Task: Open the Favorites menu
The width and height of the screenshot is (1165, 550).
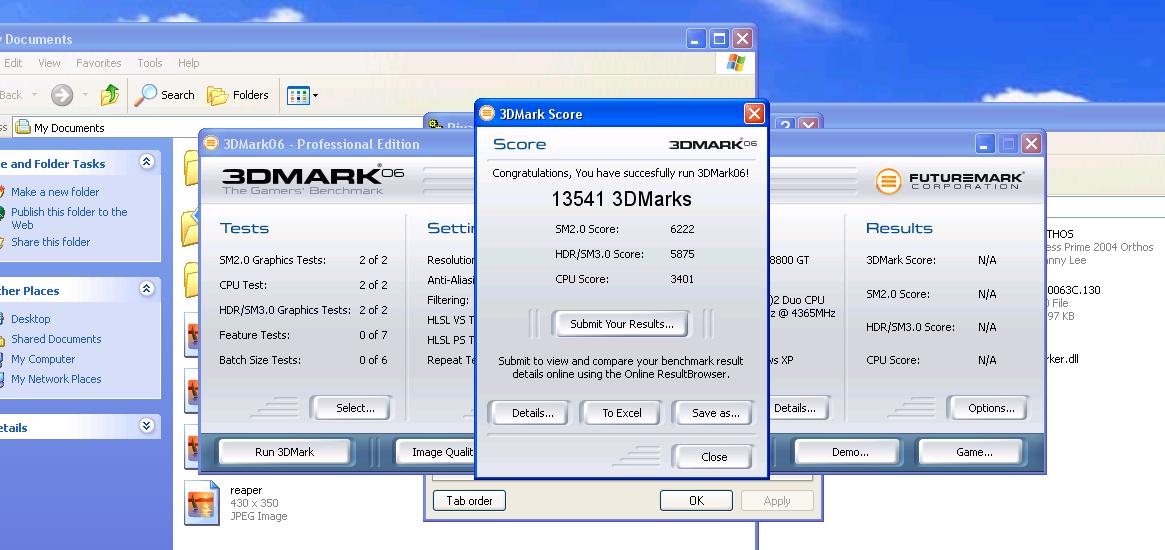Action: [x=98, y=63]
